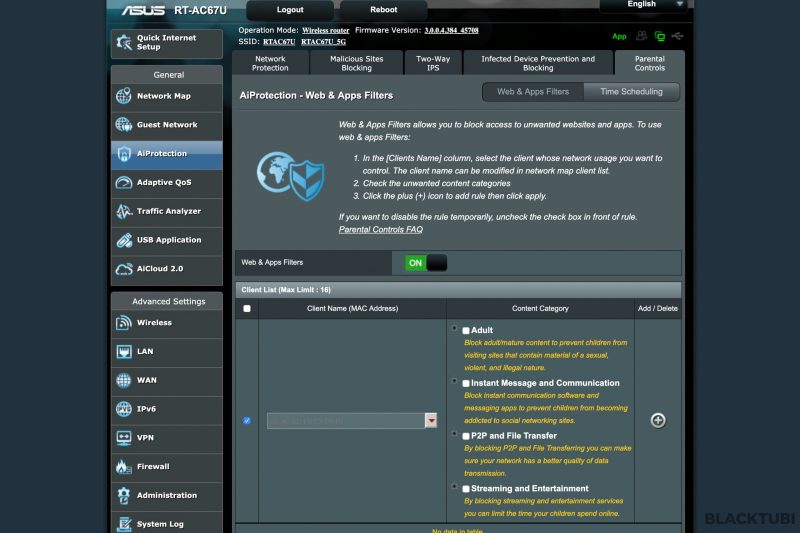The image size is (800, 533).
Task: Open the client name dropdown arrow
Action: pyautogui.click(x=431, y=420)
